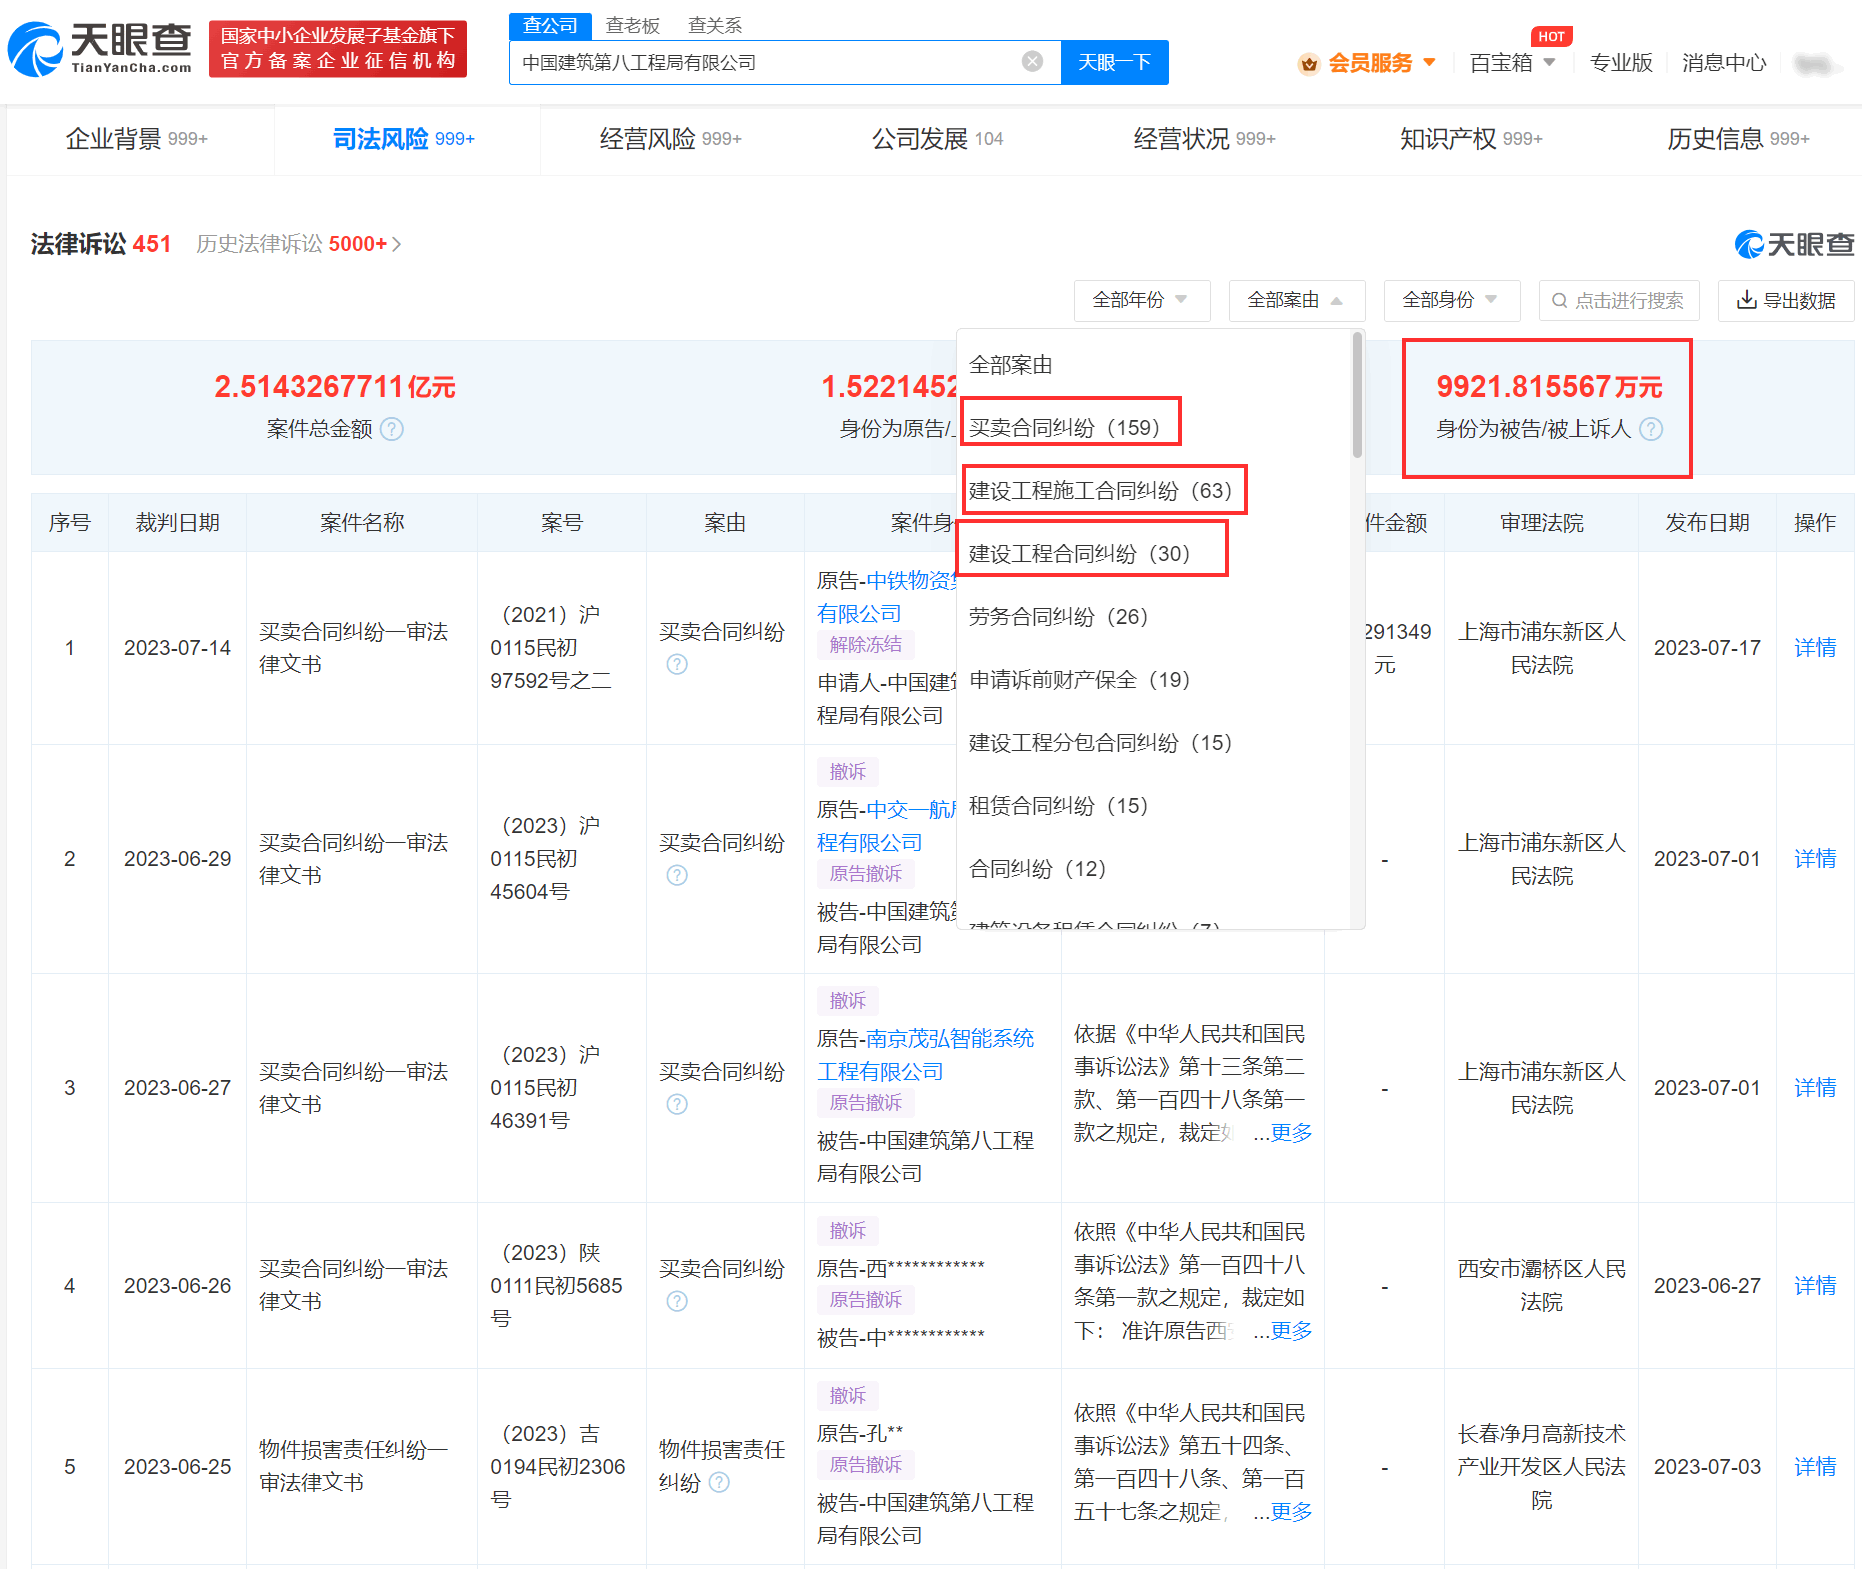Viewport: 1862px width, 1569px height.
Task: Open the 知识产权 tab
Action: (1471, 139)
